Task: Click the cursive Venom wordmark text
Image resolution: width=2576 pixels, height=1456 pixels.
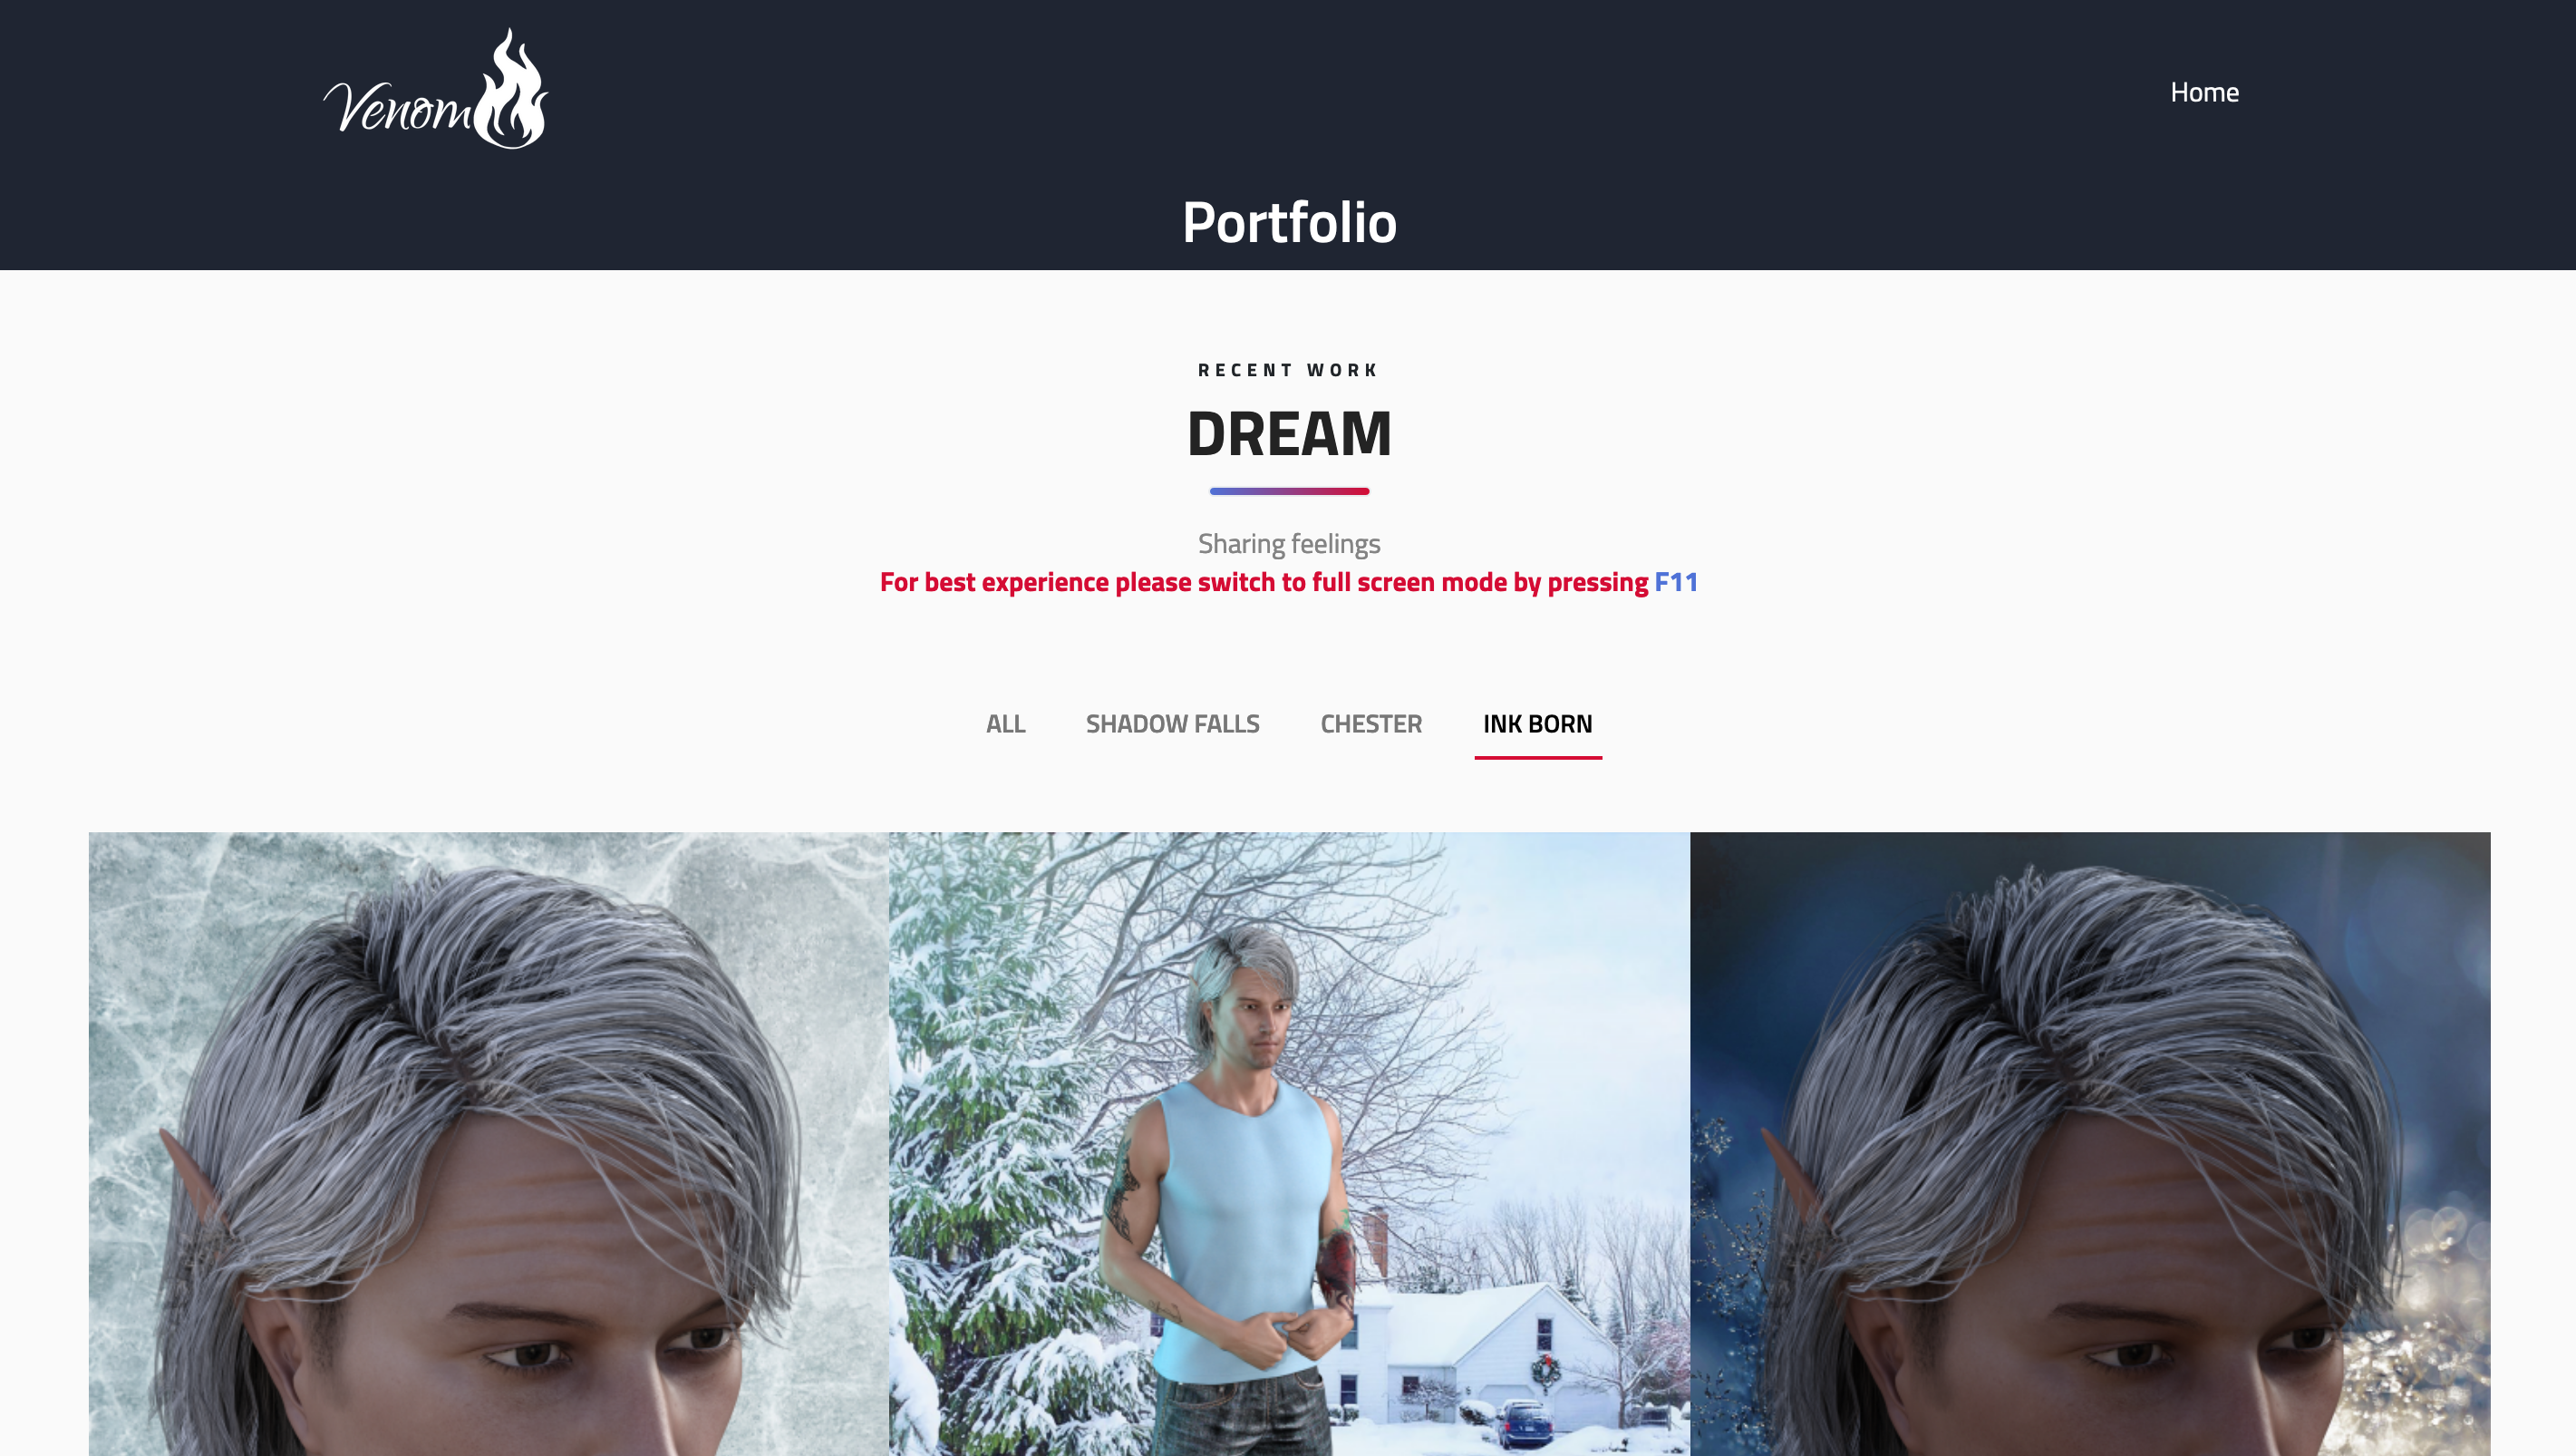Action: pos(397,106)
